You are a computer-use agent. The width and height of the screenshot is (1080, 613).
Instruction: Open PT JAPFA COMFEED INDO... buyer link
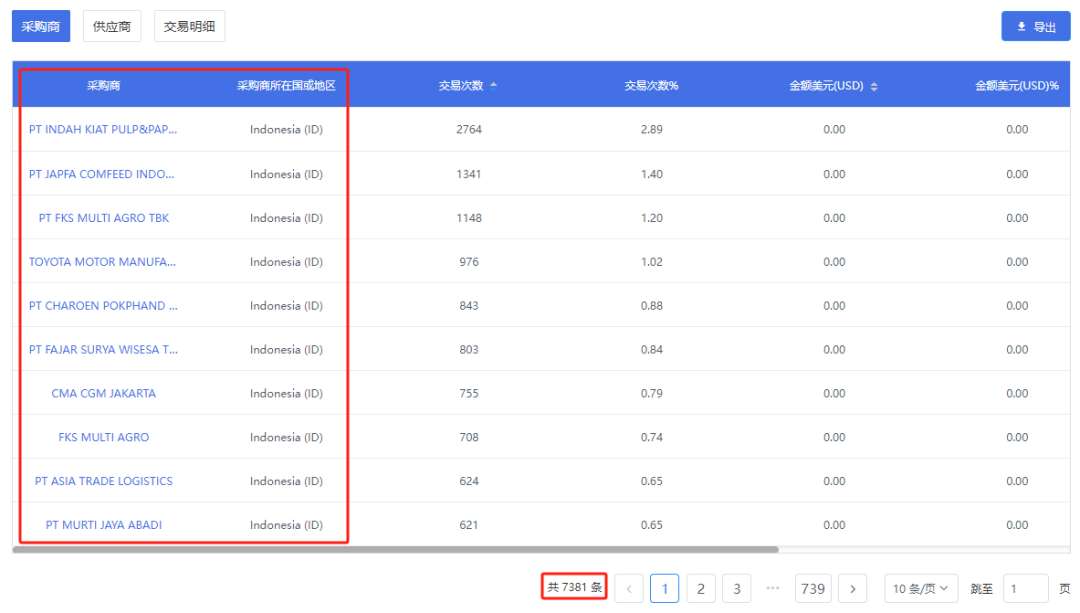pos(101,174)
